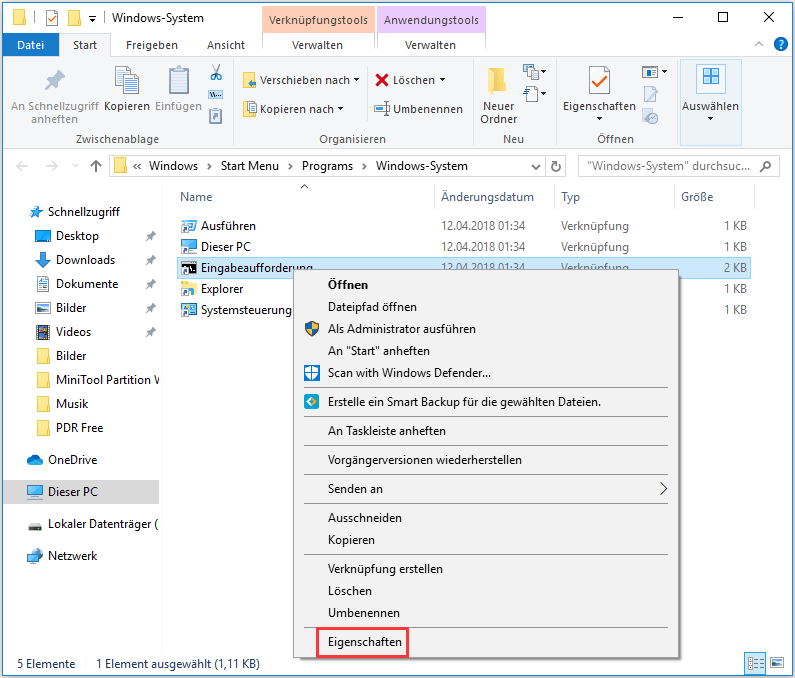This screenshot has width=795, height=678.
Task: Open Customize Quick Access Toolbar dropdown
Action: click(92, 19)
